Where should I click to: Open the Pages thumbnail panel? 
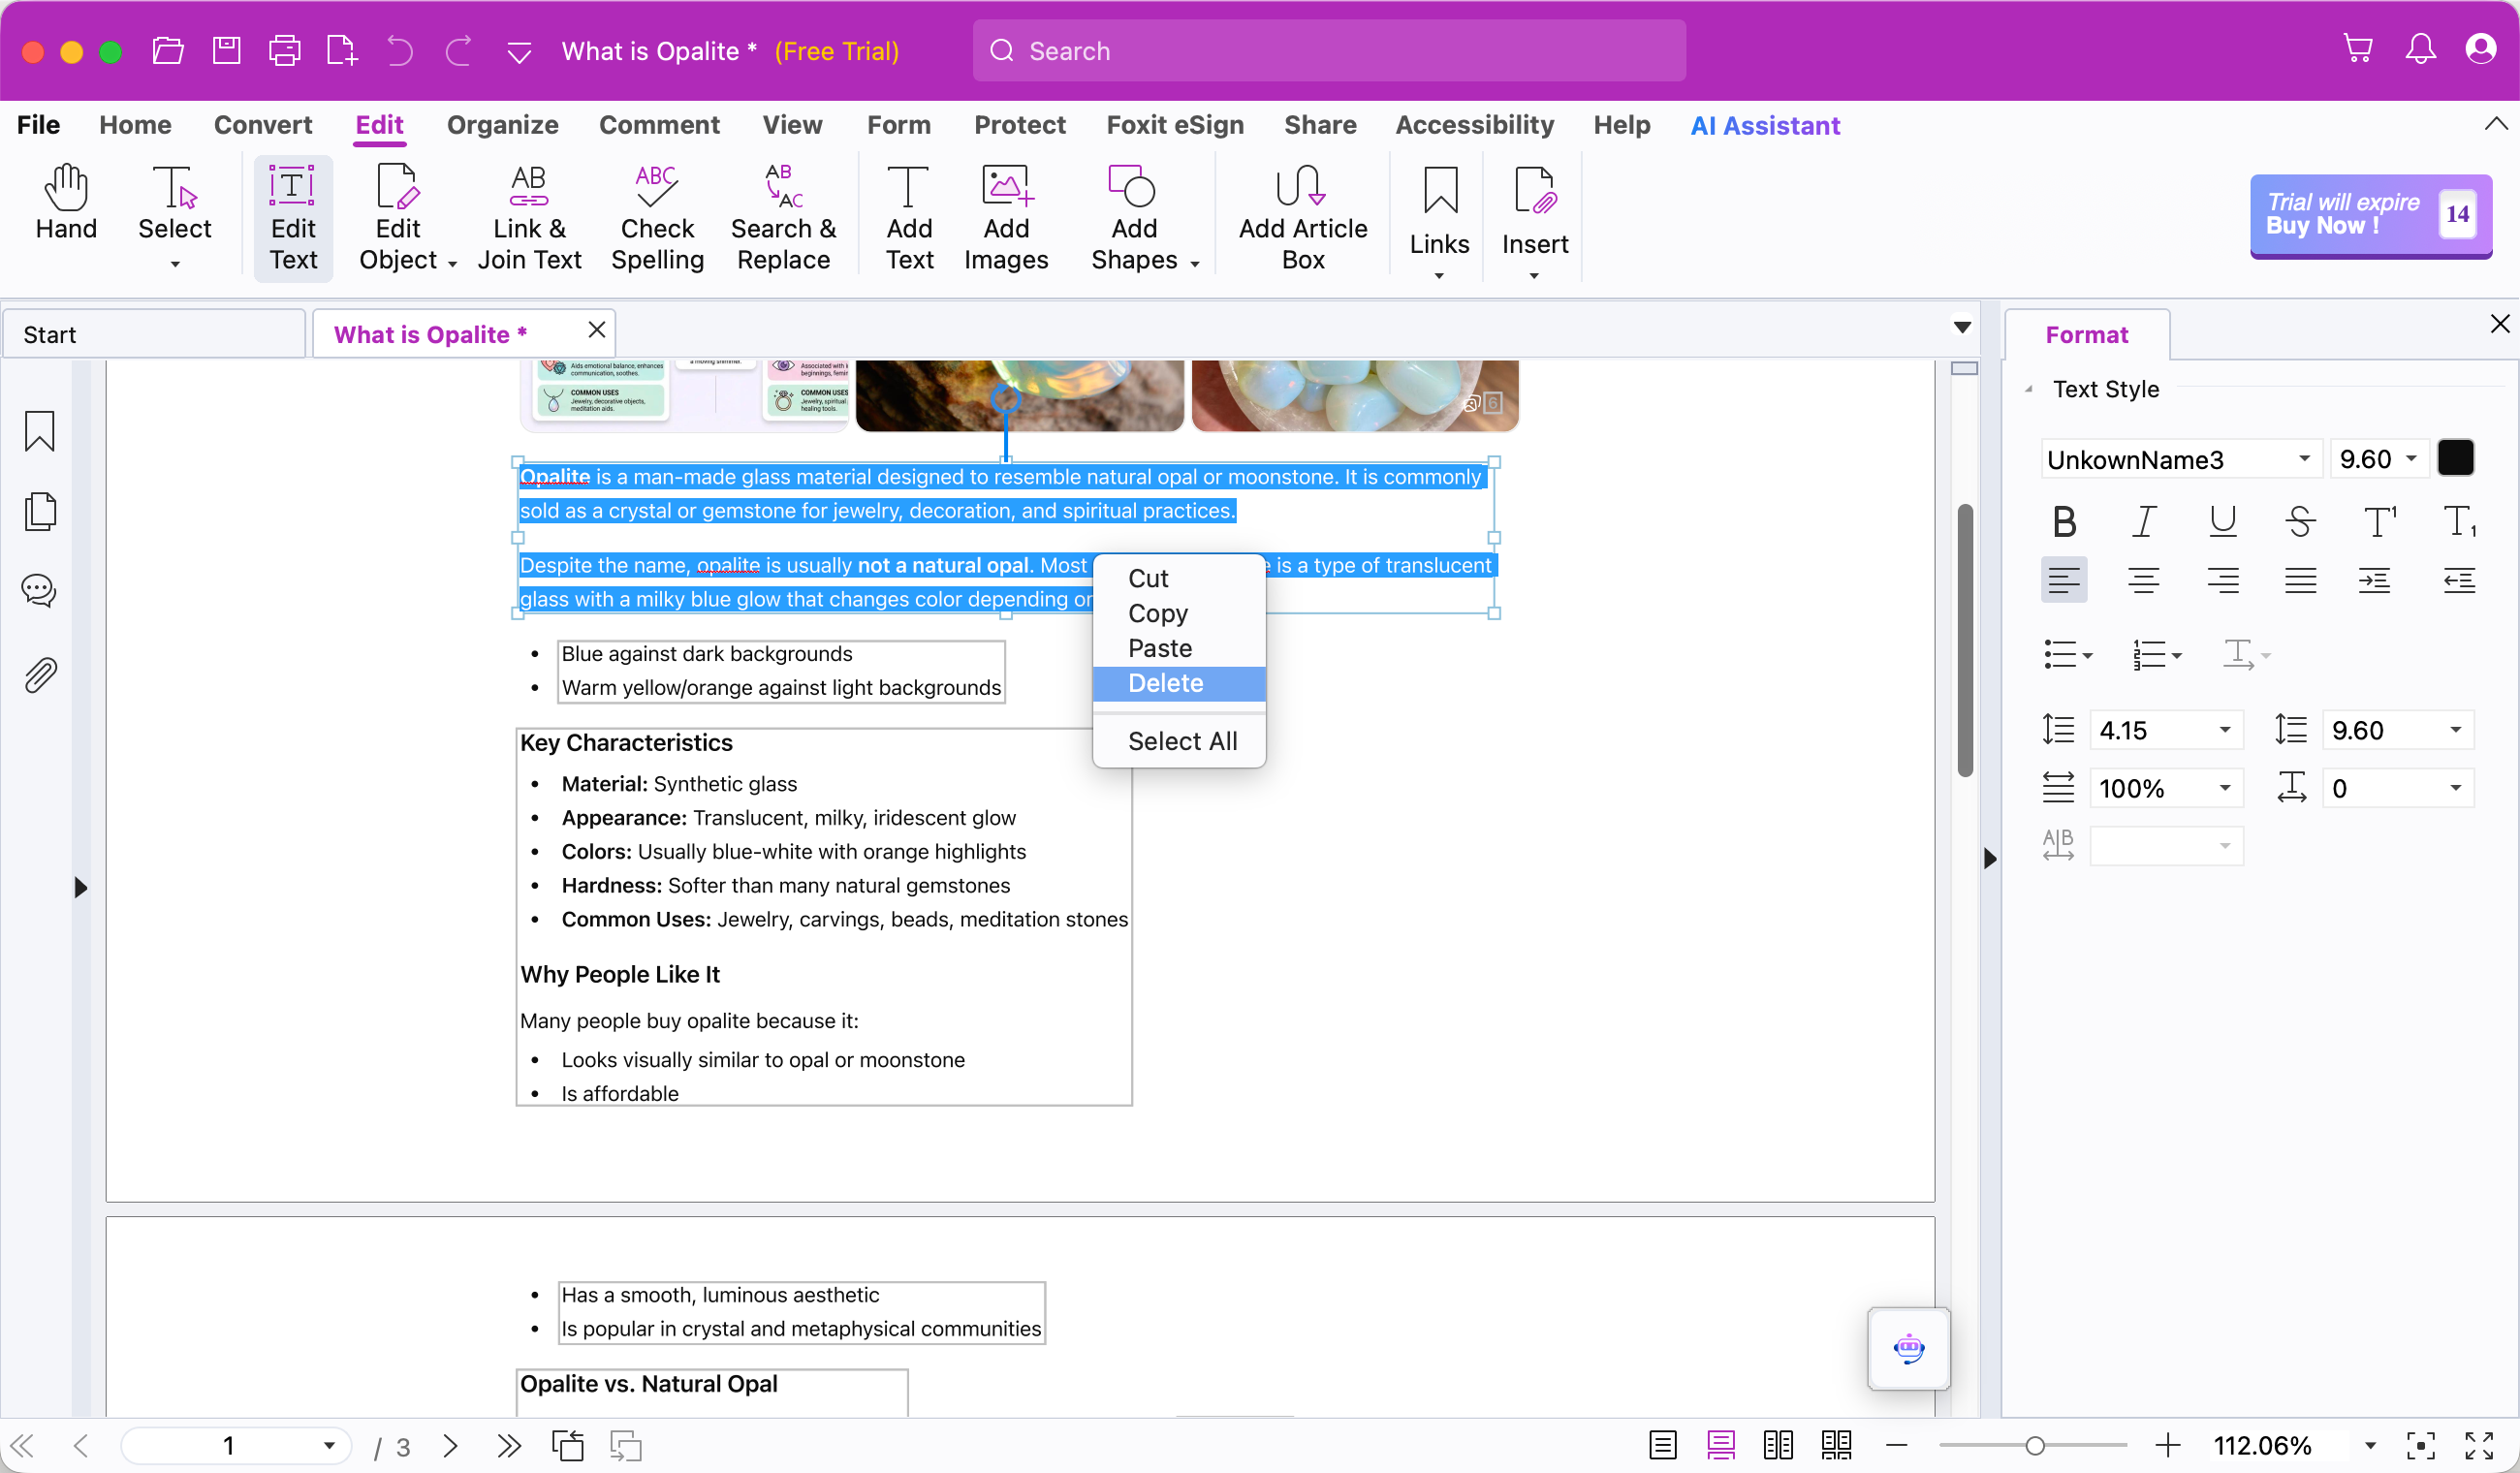coord(40,512)
